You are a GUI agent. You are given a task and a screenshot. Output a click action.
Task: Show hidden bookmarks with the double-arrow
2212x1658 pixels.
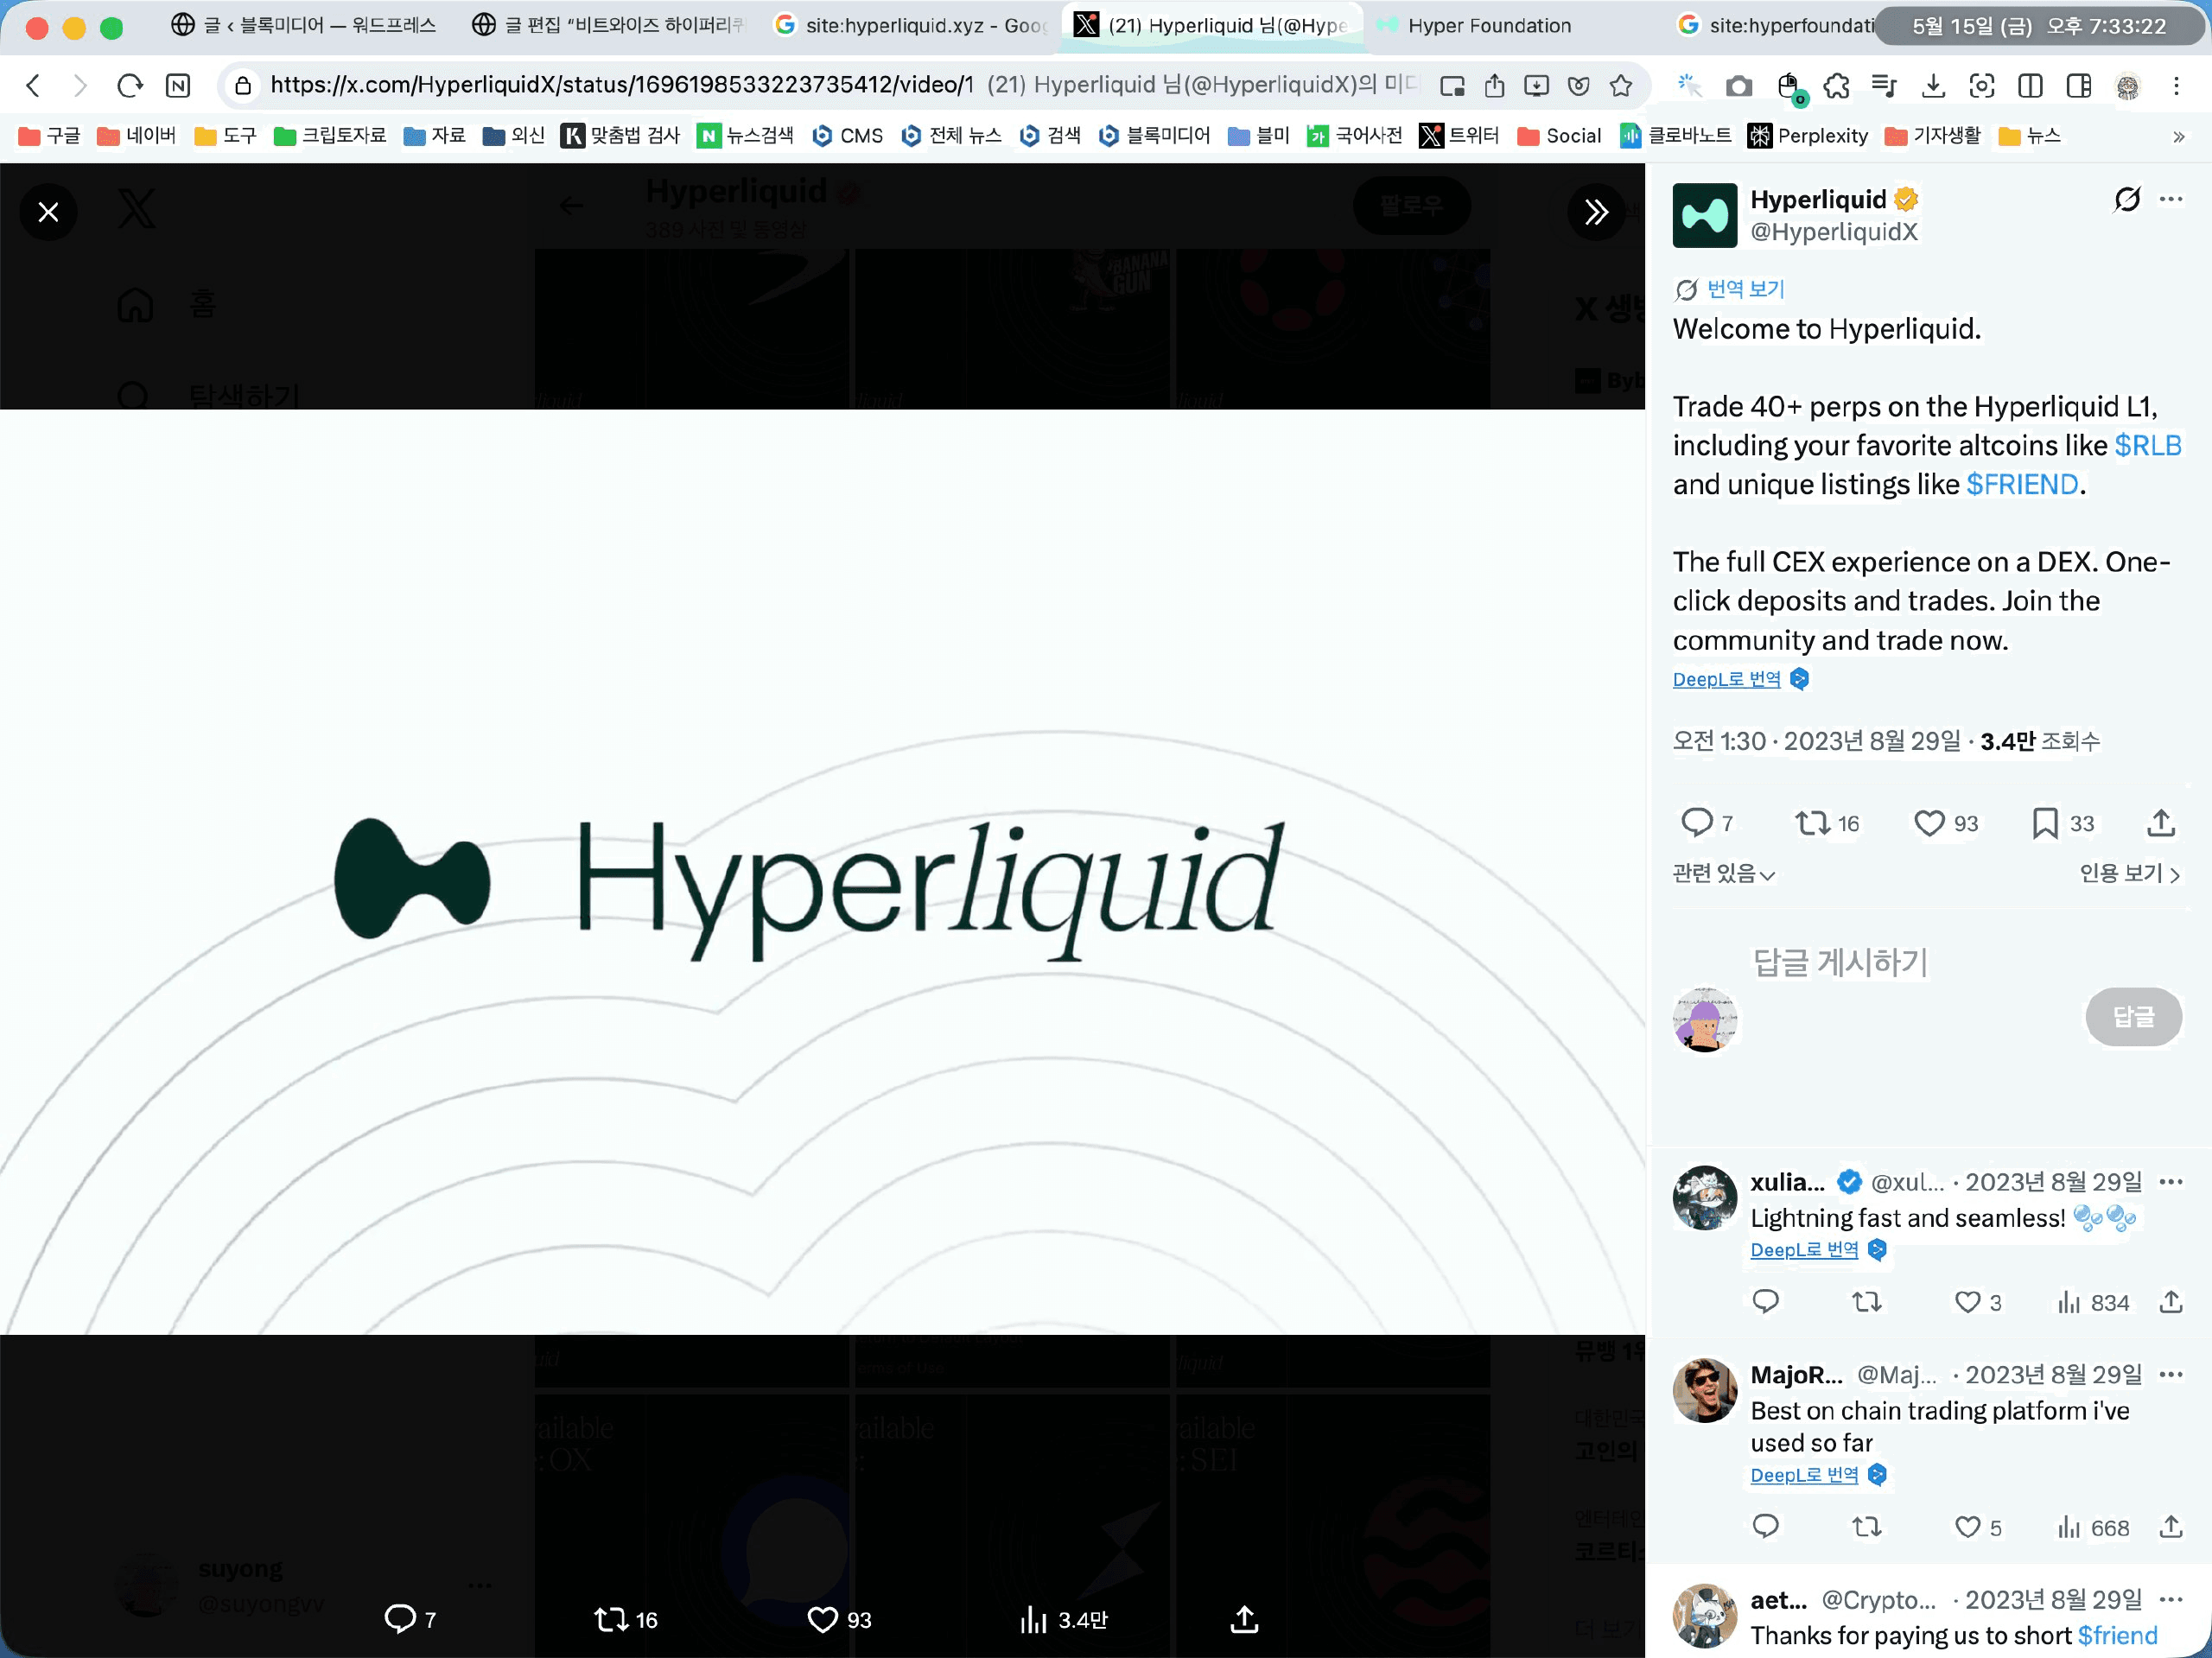(x=2178, y=136)
